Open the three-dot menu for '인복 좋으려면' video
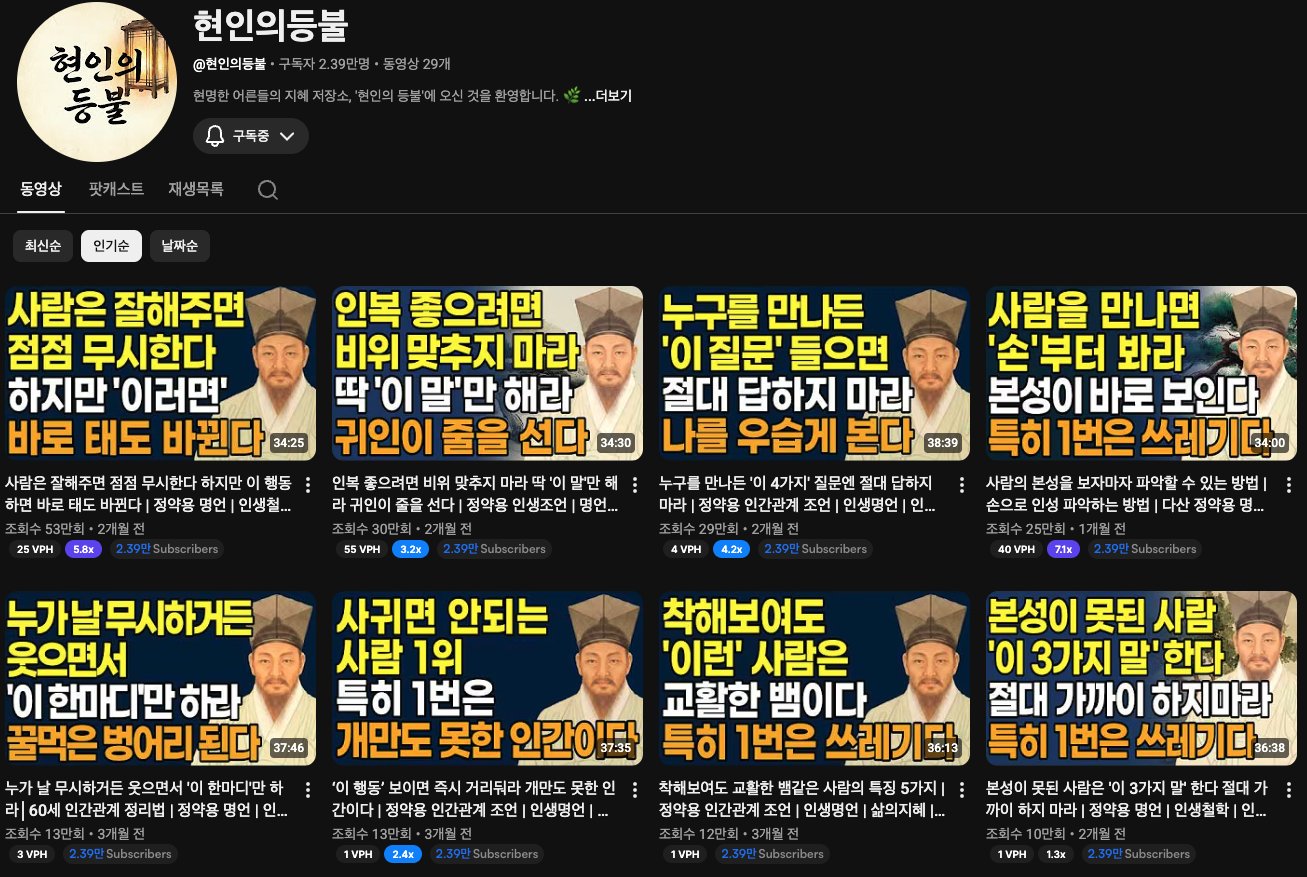Viewport: 1307px width, 877px height. 635,486
